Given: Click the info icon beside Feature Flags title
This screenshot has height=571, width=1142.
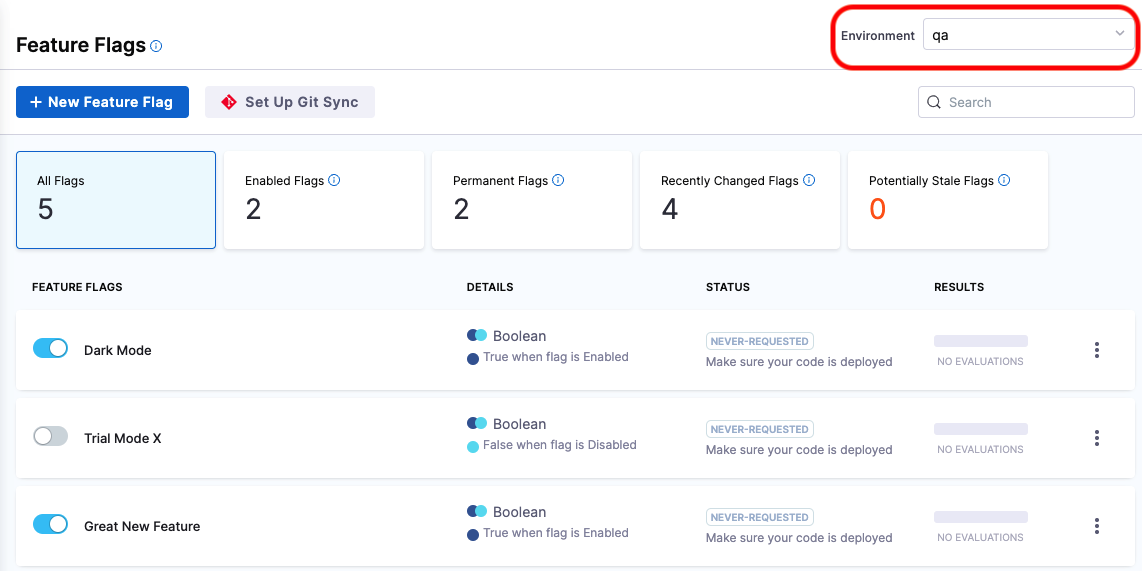Looking at the screenshot, I should pos(156,46).
